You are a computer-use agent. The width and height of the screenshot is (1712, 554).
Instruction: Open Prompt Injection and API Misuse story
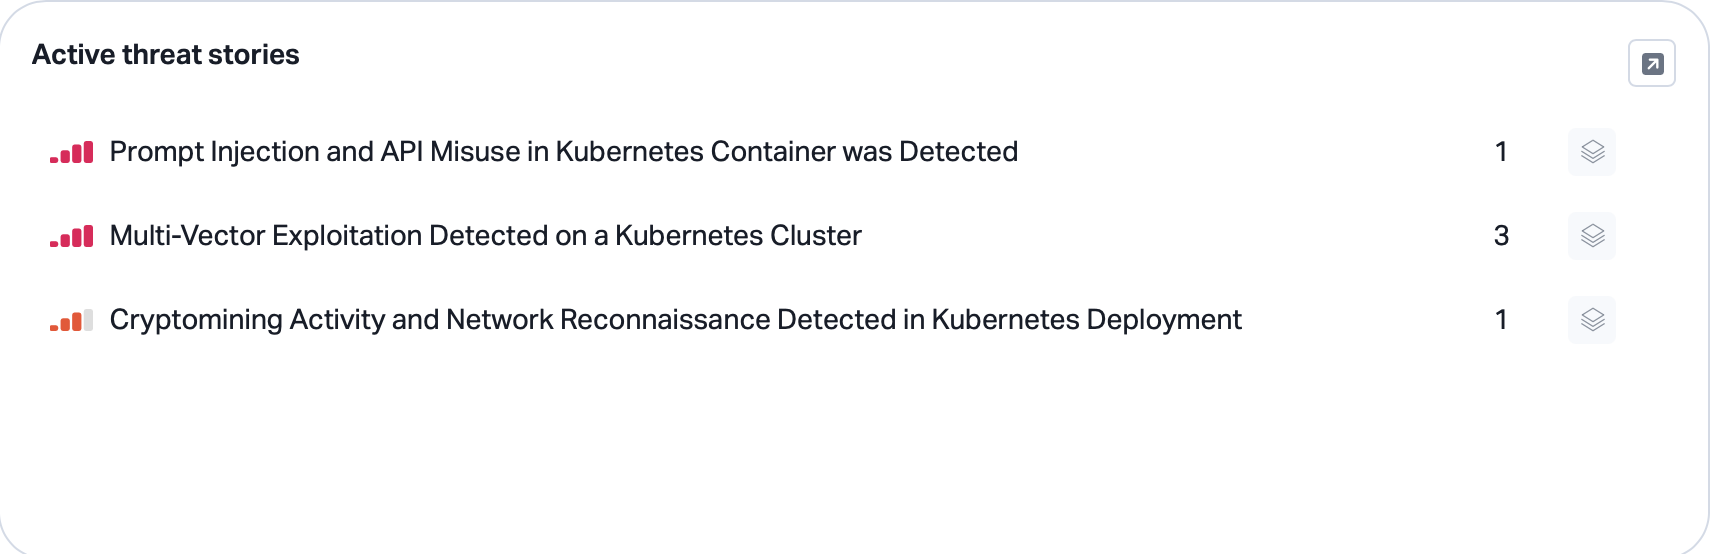[564, 152]
